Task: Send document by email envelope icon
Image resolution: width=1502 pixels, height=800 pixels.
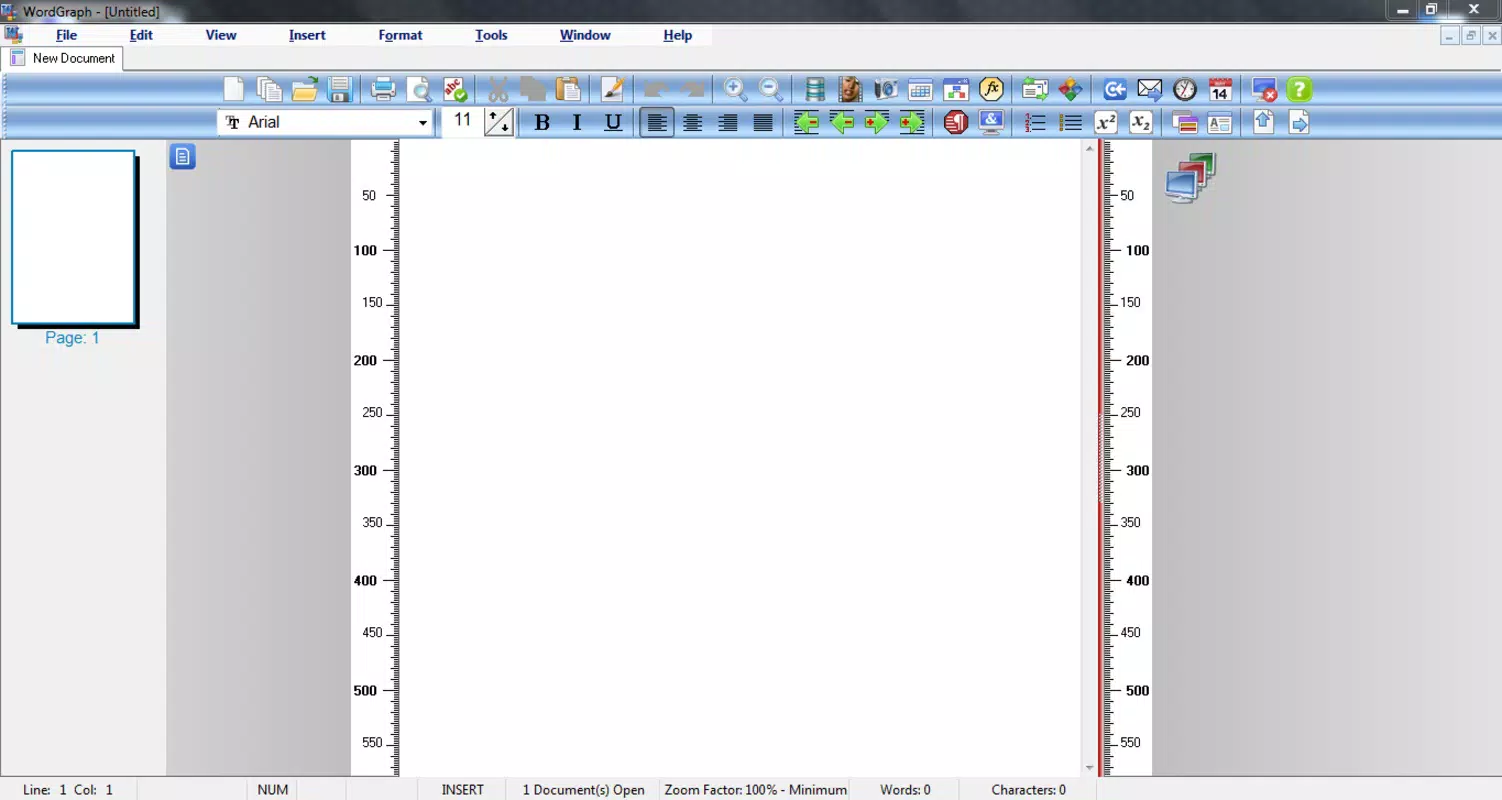Action: pos(1150,89)
